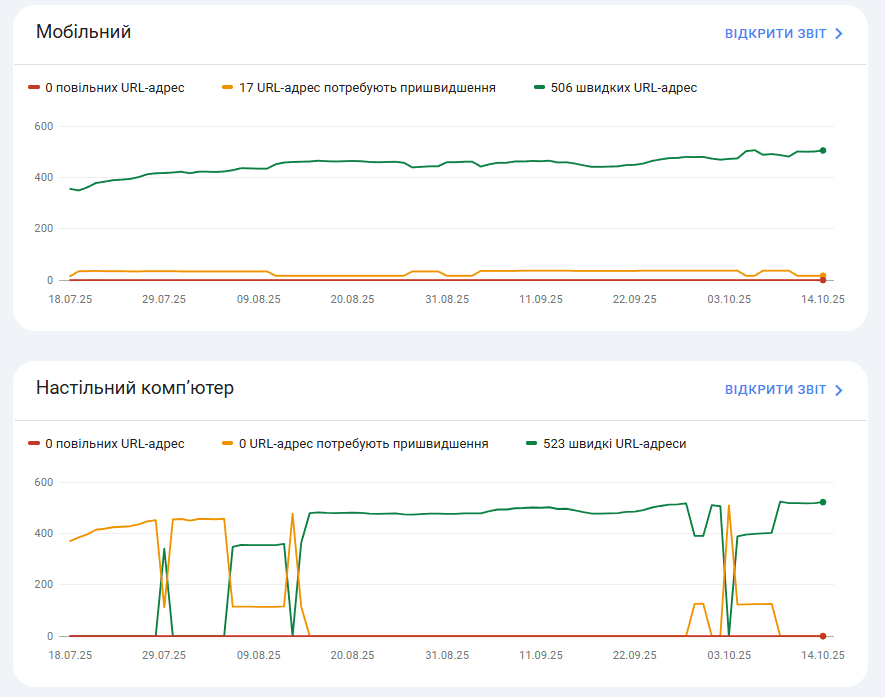Click green endpoint dot on the mobile chart
Viewport: 885px width, 697px height.
tap(823, 151)
